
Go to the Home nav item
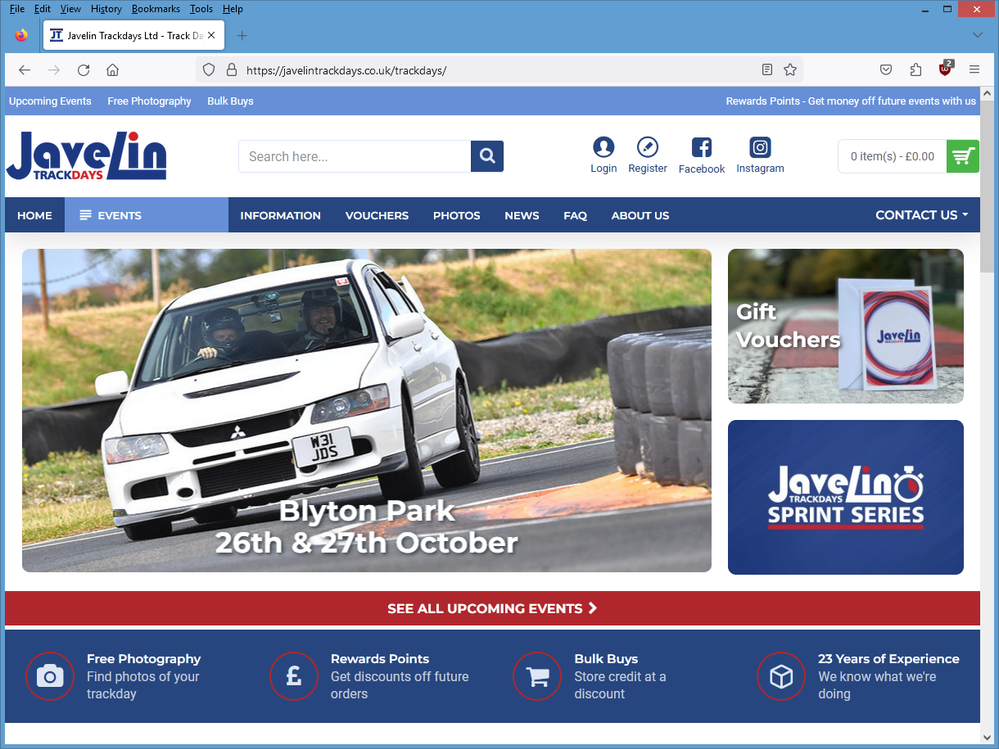tap(34, 215)
